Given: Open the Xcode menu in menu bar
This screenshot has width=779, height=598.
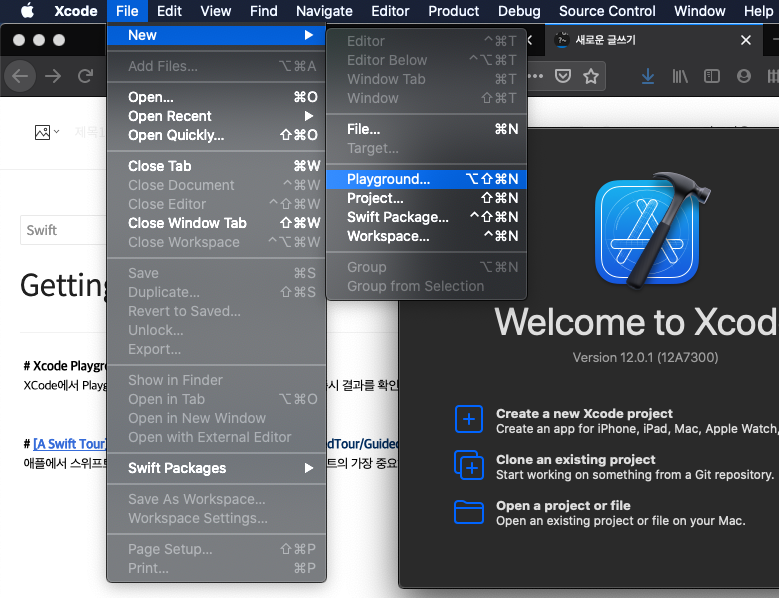Looking at the screenshot, I should pyautogui.click(x=76, y=10).
